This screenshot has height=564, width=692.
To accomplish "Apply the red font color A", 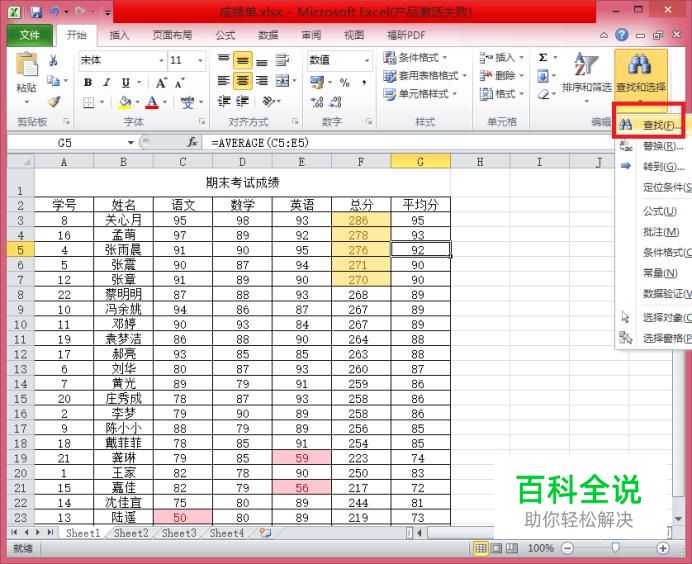I will coord(152,102).
